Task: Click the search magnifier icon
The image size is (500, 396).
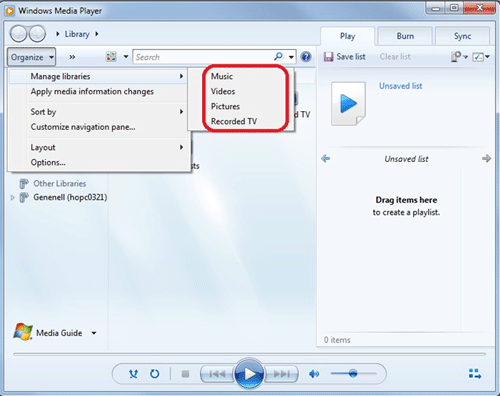Action: pos(278,57)
